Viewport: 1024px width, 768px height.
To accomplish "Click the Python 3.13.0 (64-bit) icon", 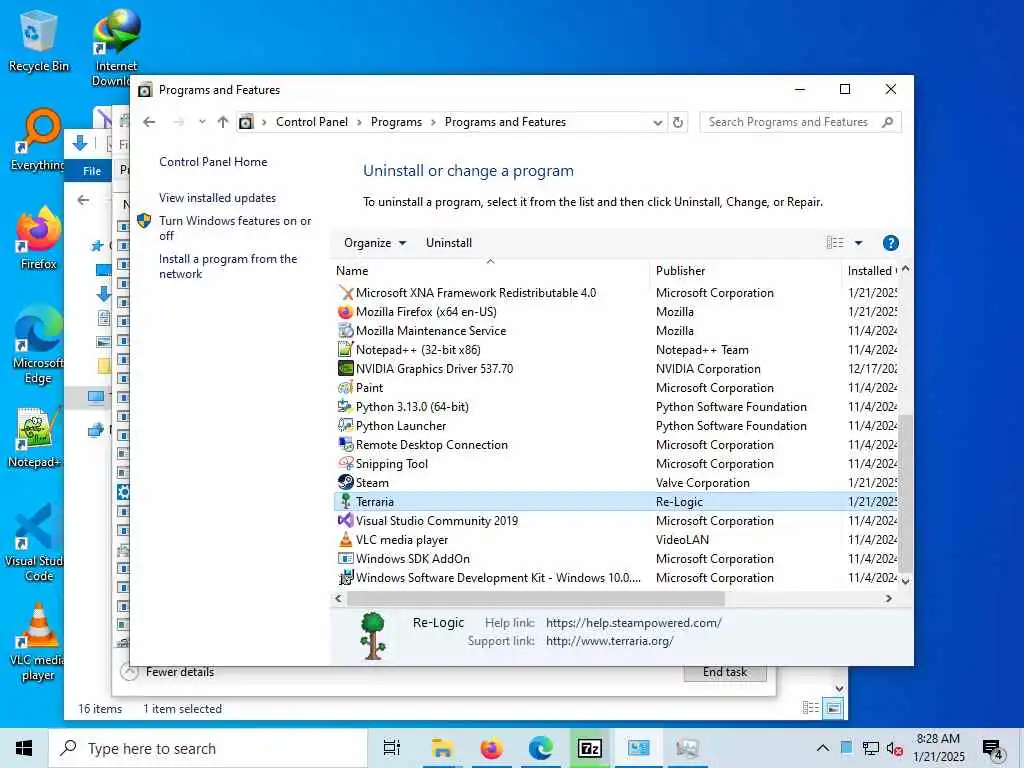I will tap(345, 407).
